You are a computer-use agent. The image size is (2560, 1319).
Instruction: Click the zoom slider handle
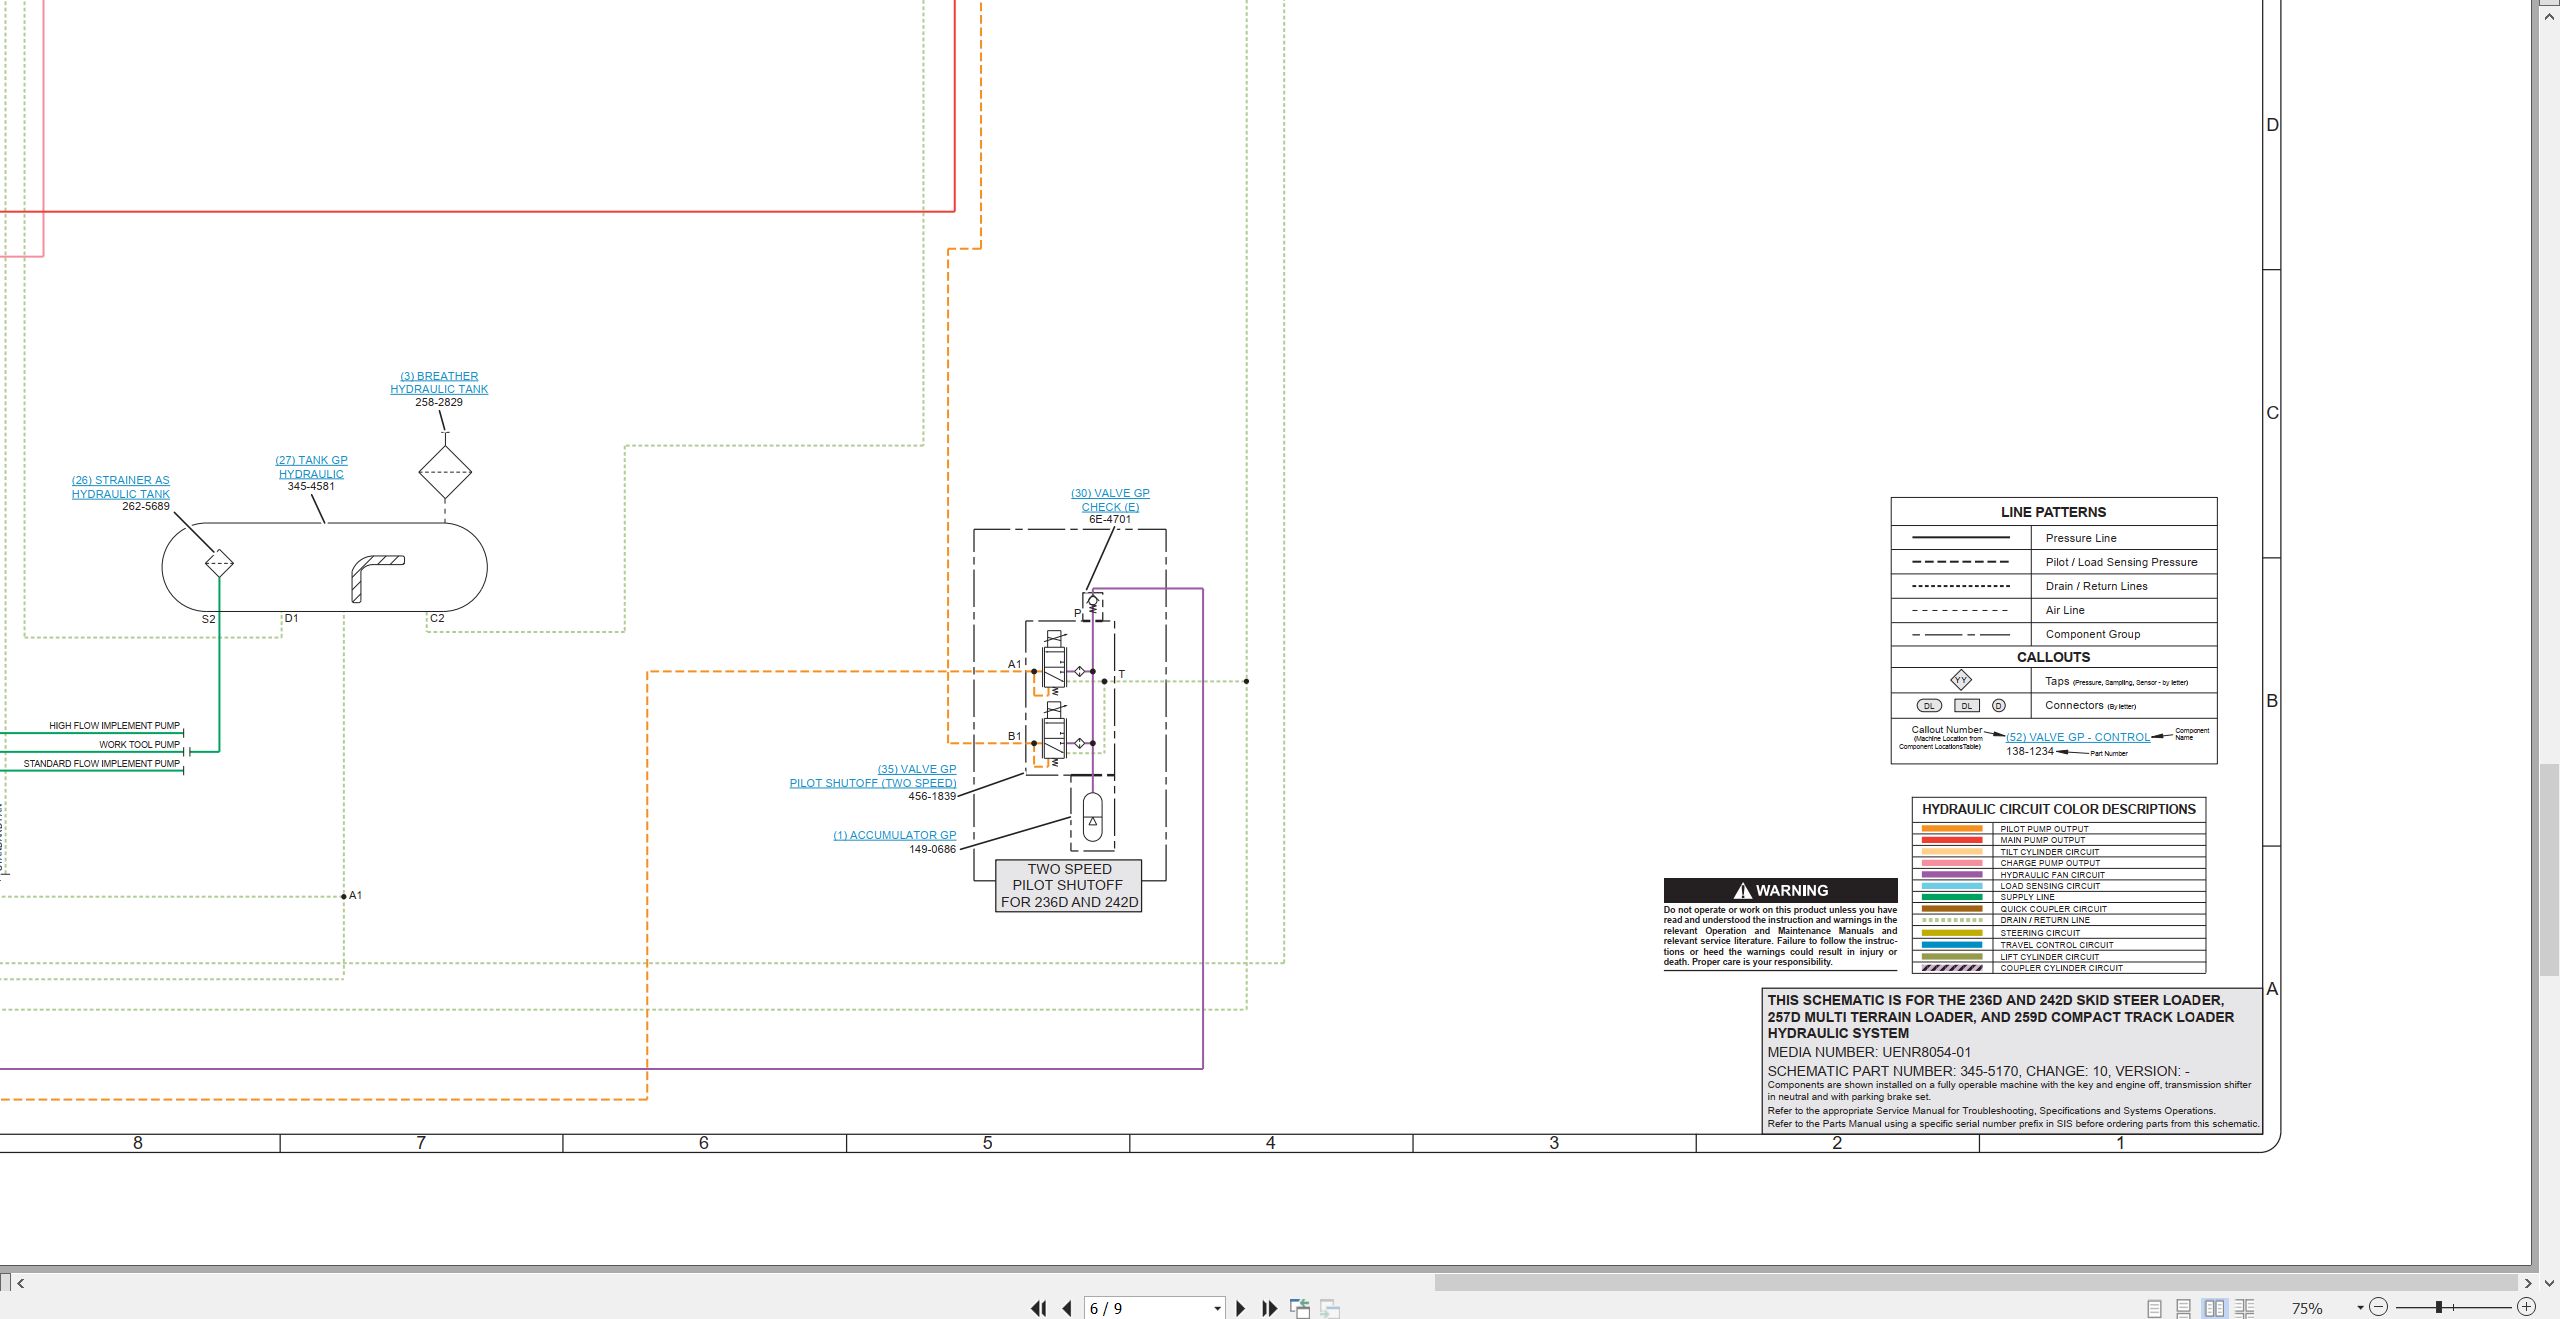coord(2439,1307)
